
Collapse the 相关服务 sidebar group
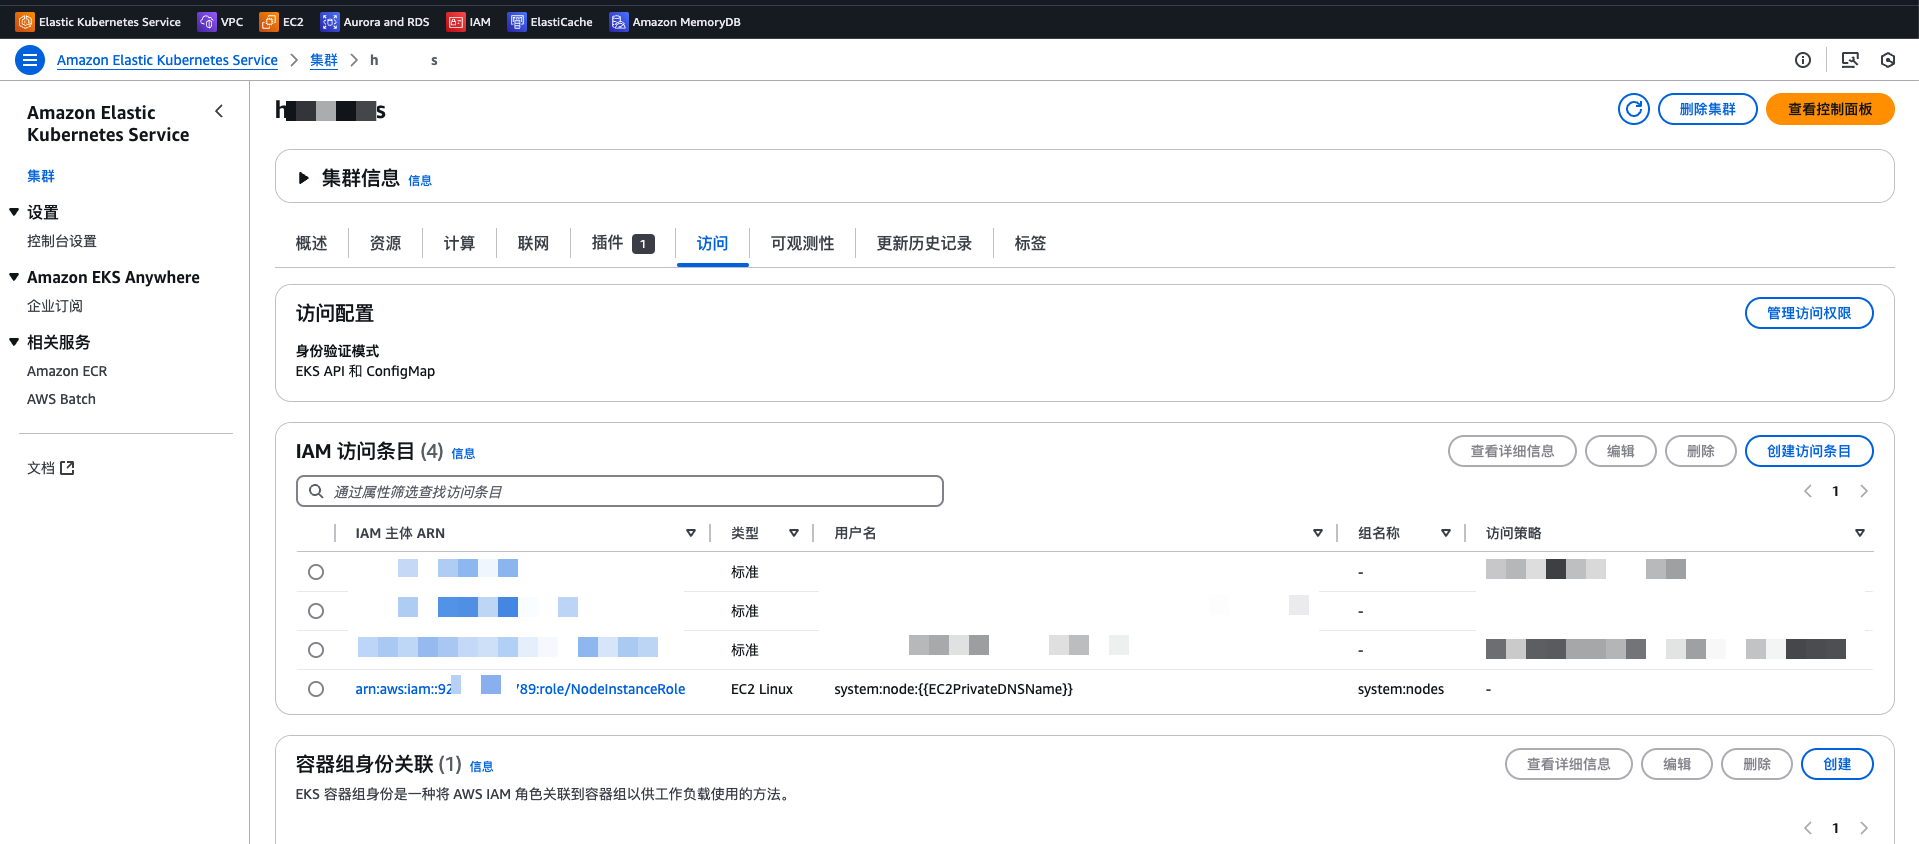pyautogui.click(x=14, y=342)
